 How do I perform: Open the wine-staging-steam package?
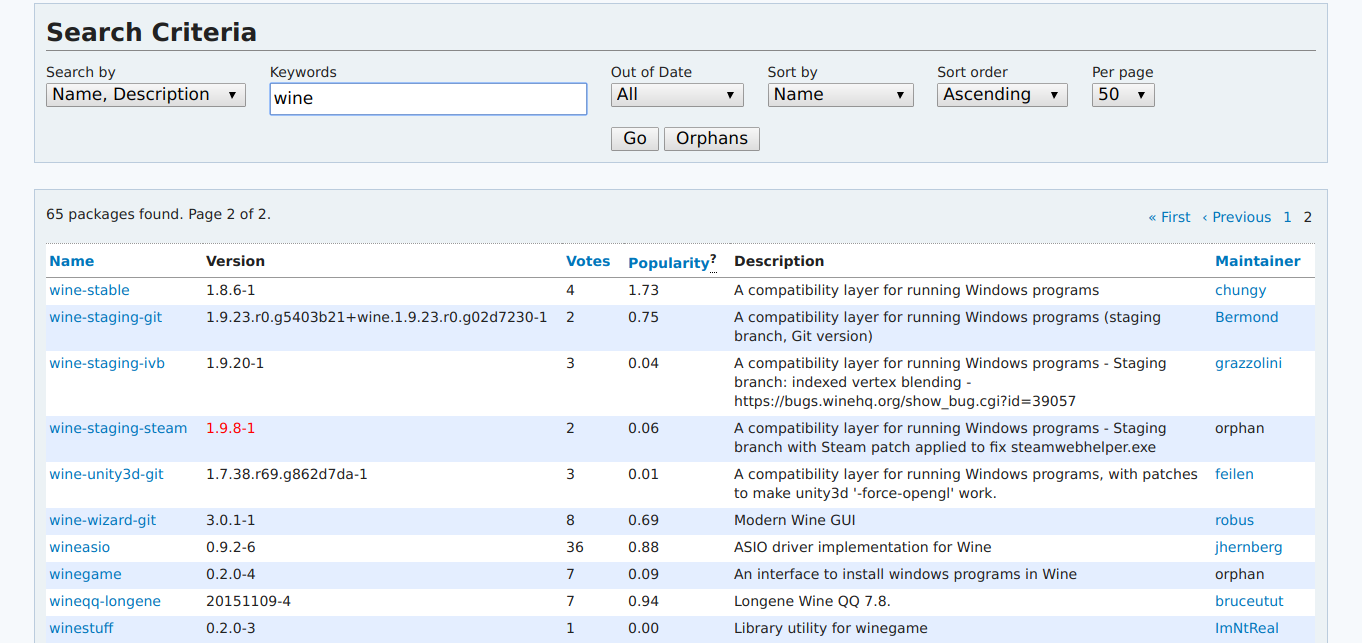118,428
